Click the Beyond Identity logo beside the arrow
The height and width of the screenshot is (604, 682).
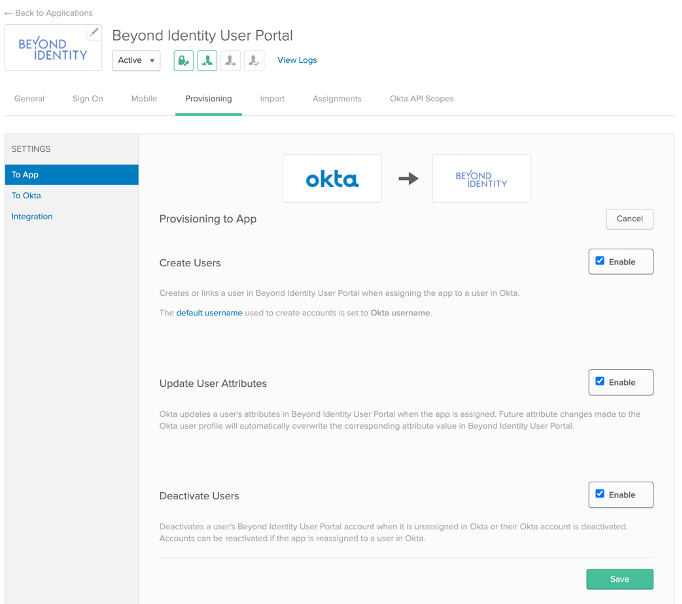[x=481, y=179]
